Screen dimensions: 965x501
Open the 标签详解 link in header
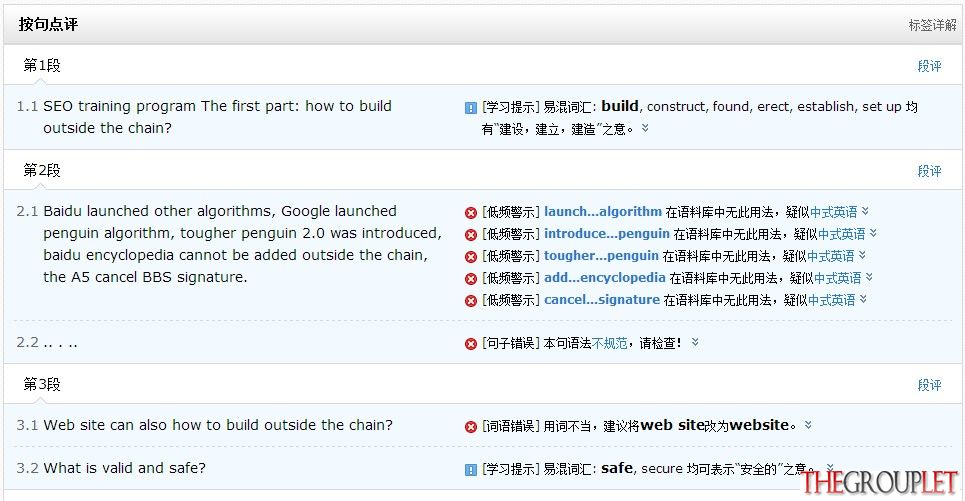(x=932, y=25)
